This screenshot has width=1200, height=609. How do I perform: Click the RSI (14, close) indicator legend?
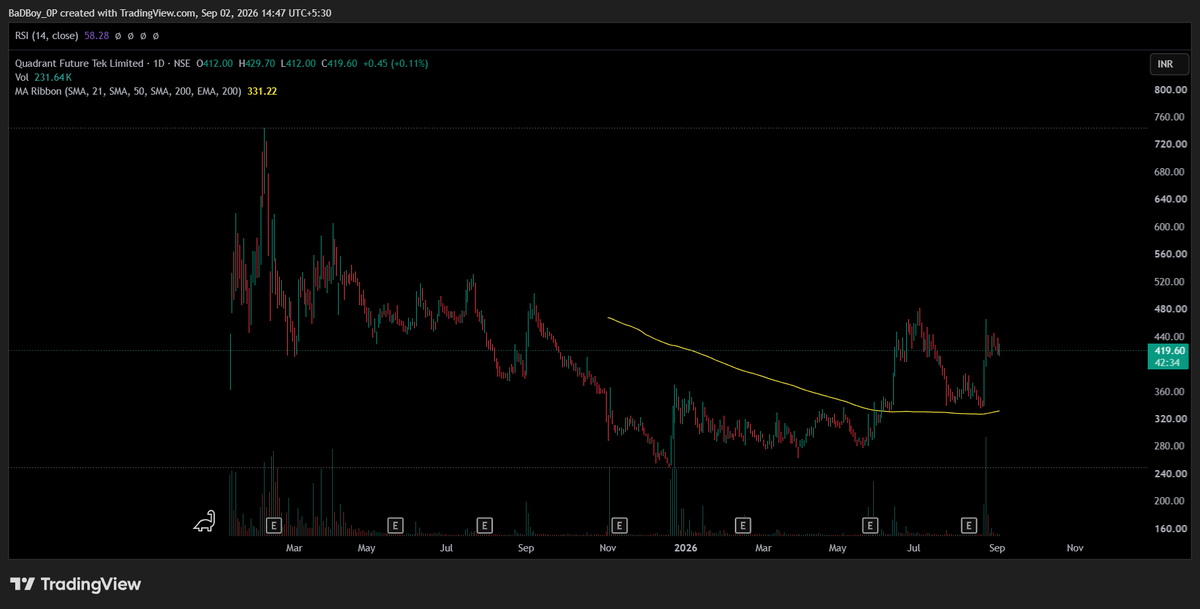48,36
